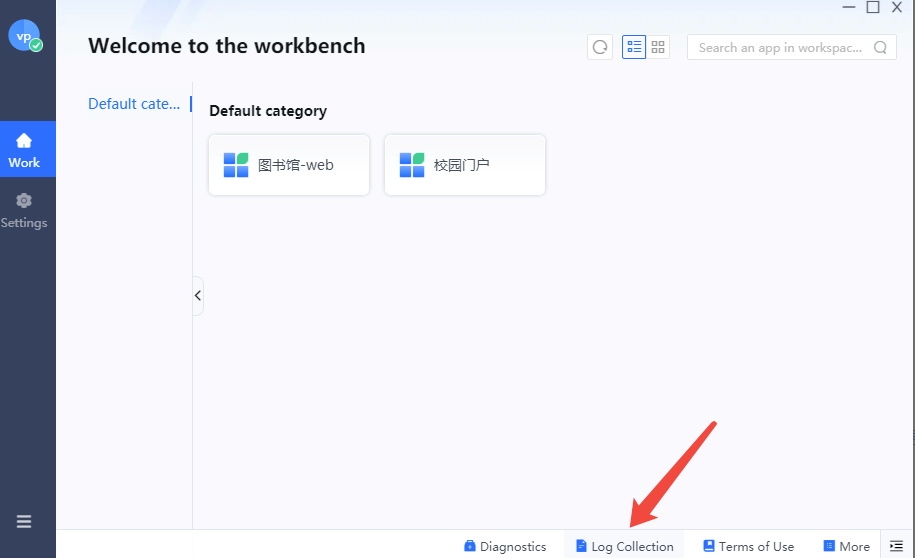Maximize the workbench window
Image resolution: width=915 pixels, height=558 pixels.
(x=873, y=7)
